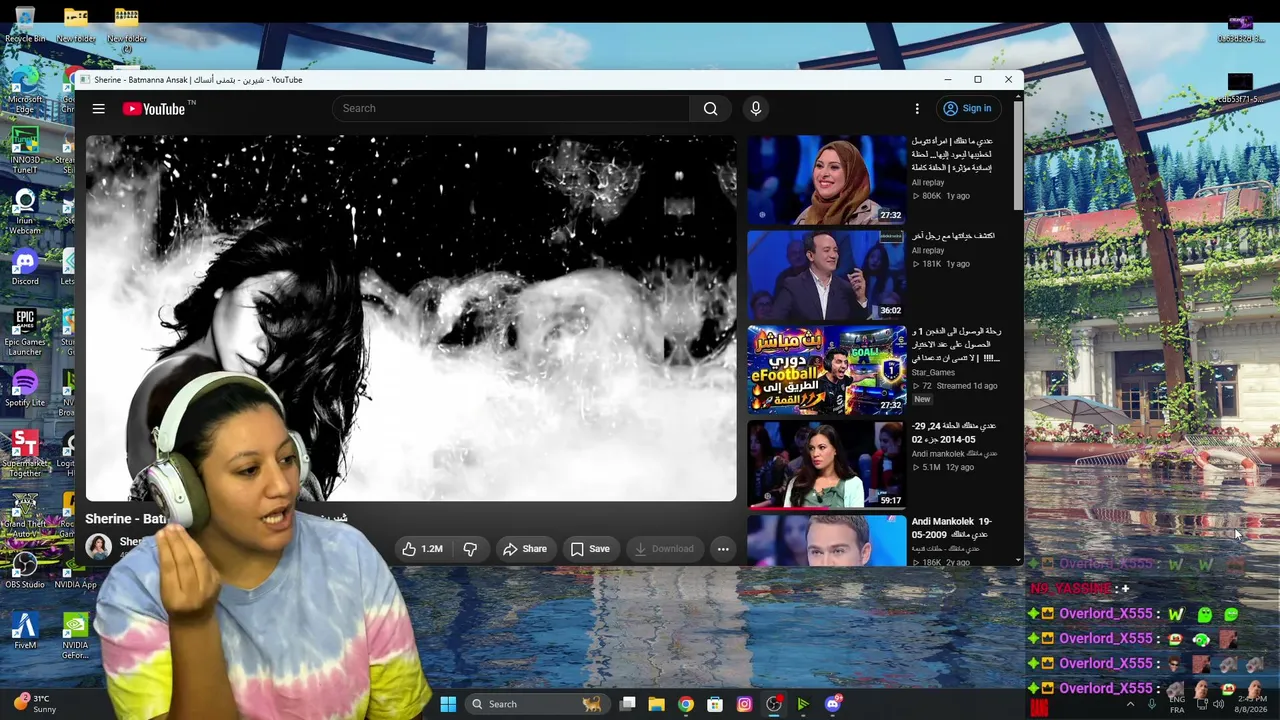Image resolution: width=1280 pixels, height=720 pixels.
Task: Dislike the Sherine video
Action: pos(470,548)
